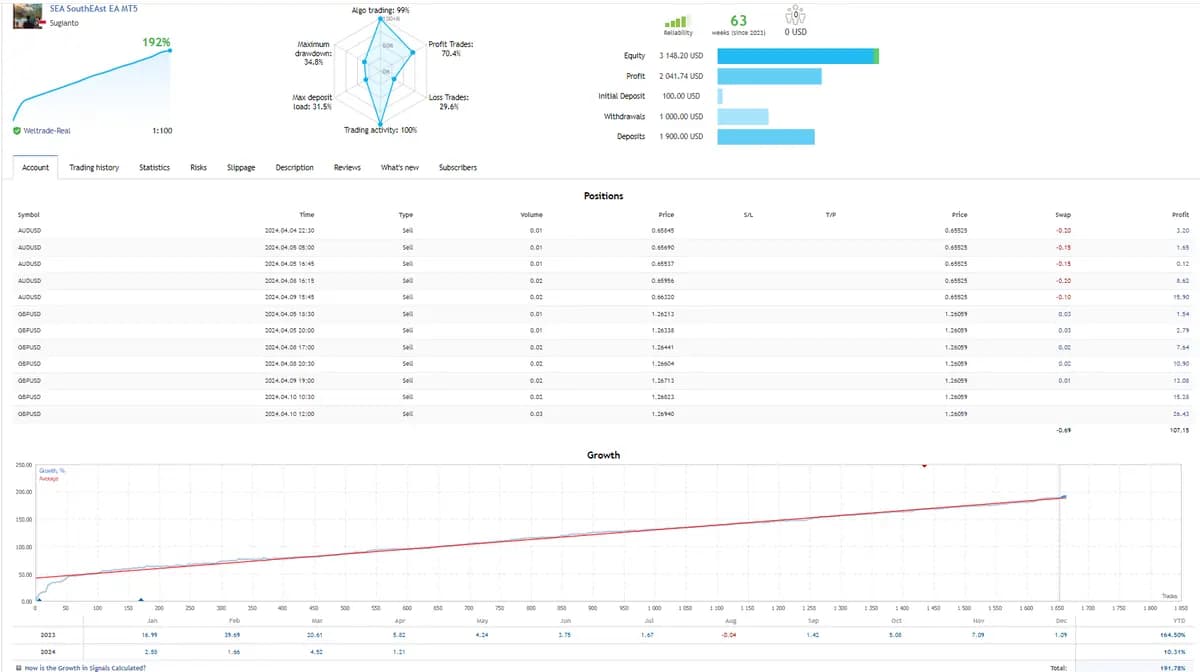
Task: Open the signal author's avatar thumbnail
Action: [x=26, y=16]
